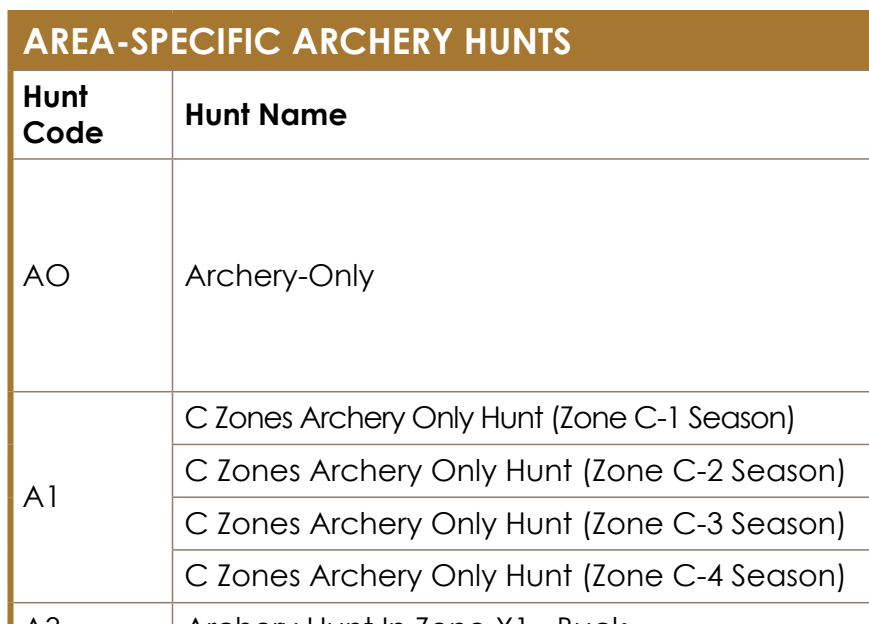Click the partially visible A3 hunt code cell
Image resolution: width=869 pixels, height=624 pixels.
click(x=92, y=614)
